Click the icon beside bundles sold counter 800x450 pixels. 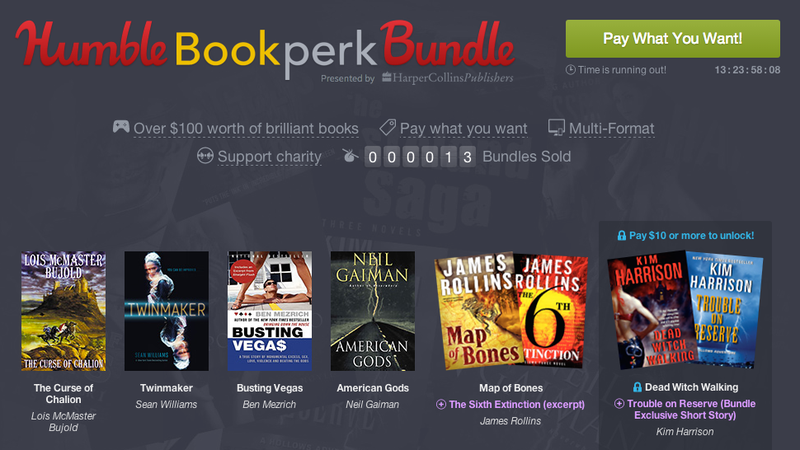350,155
